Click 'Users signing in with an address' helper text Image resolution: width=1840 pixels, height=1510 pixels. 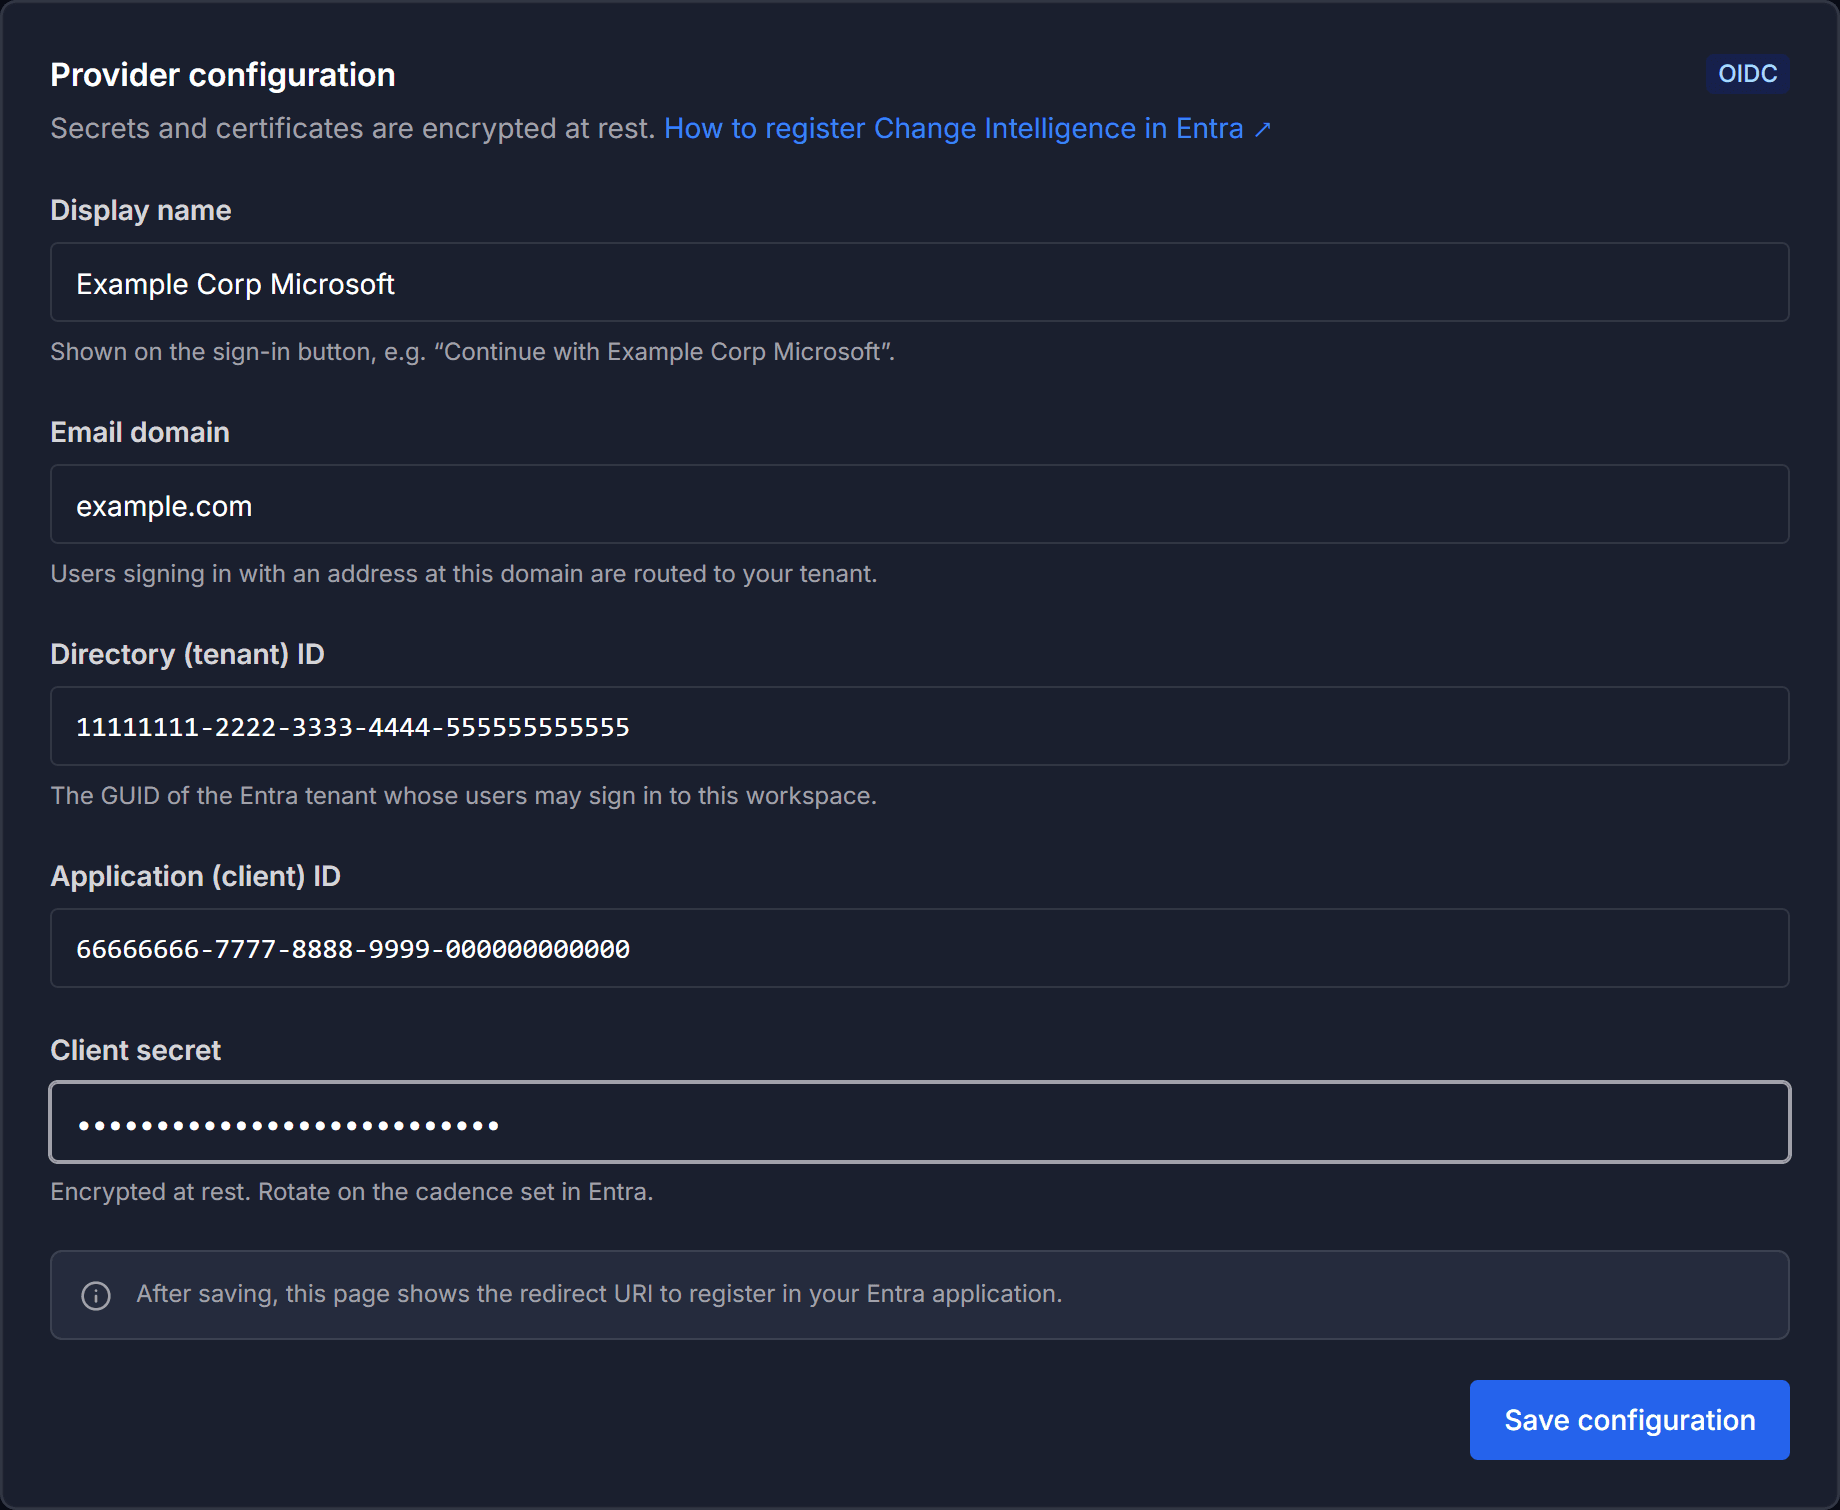tap(464, 574)
